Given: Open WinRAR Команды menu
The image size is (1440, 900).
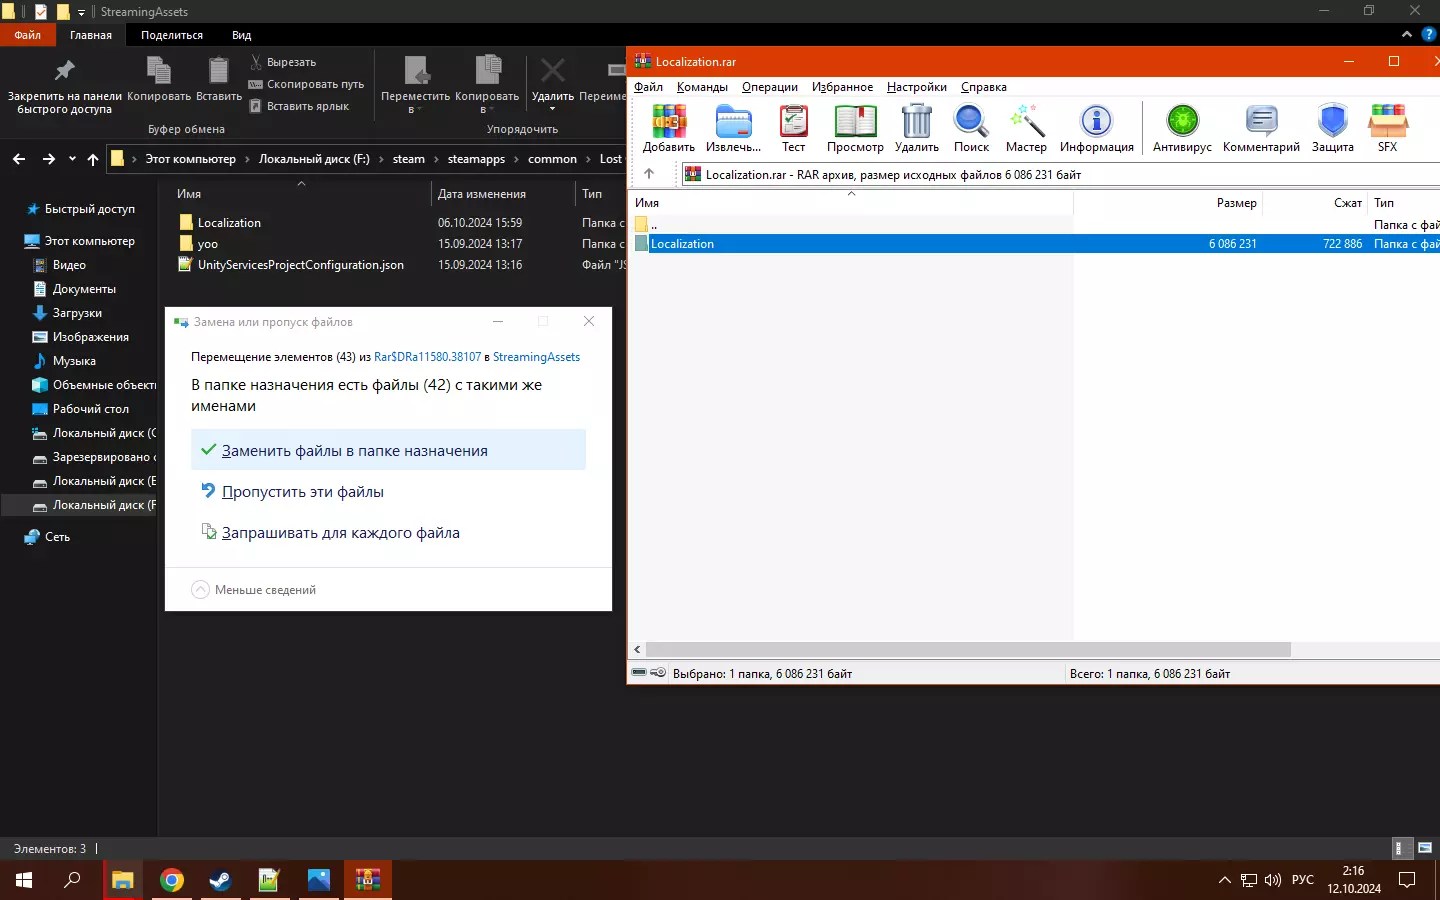Looking at the screenshot, I should tap(702, 87).
